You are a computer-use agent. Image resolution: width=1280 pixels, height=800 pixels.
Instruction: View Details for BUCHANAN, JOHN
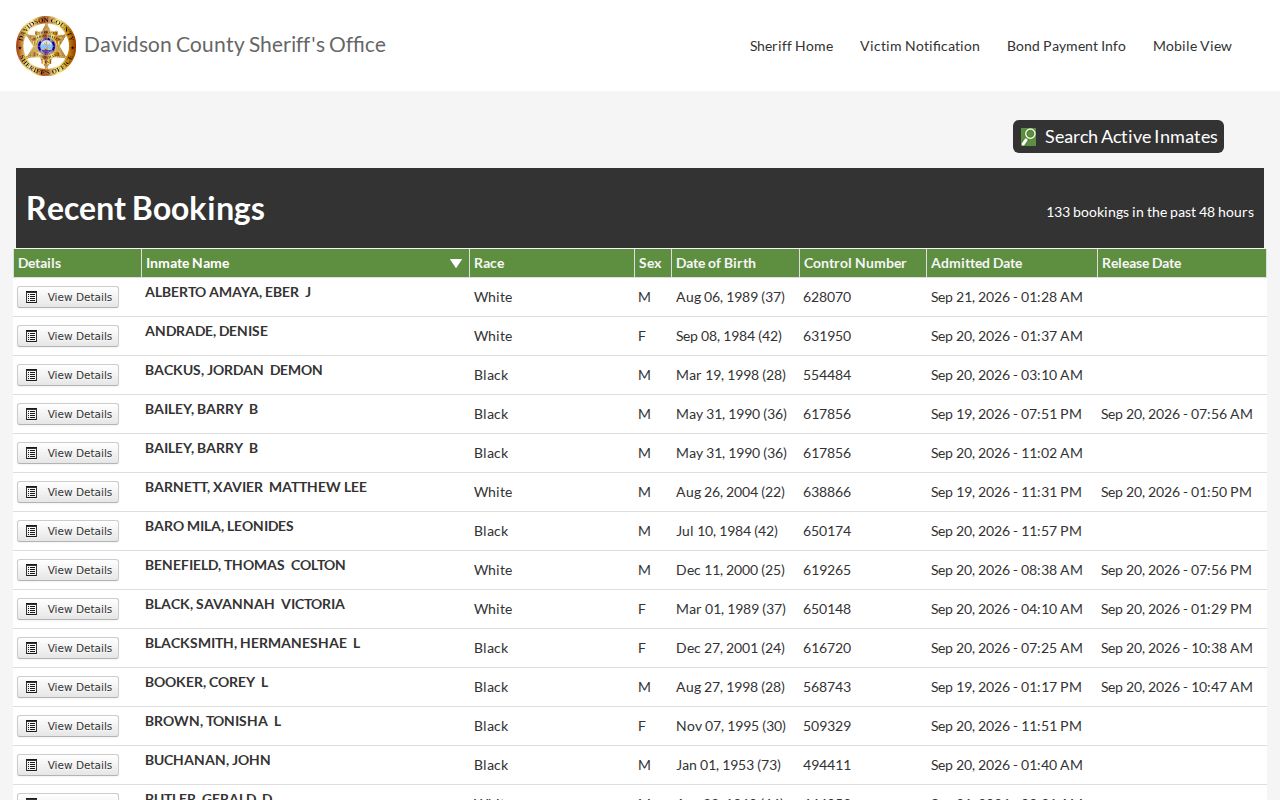(68, 765)
